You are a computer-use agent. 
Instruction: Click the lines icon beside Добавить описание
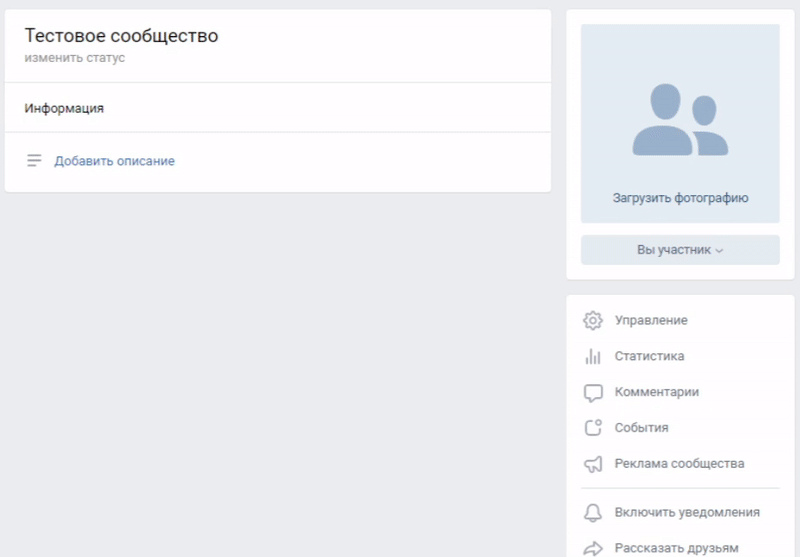point(35,161)
